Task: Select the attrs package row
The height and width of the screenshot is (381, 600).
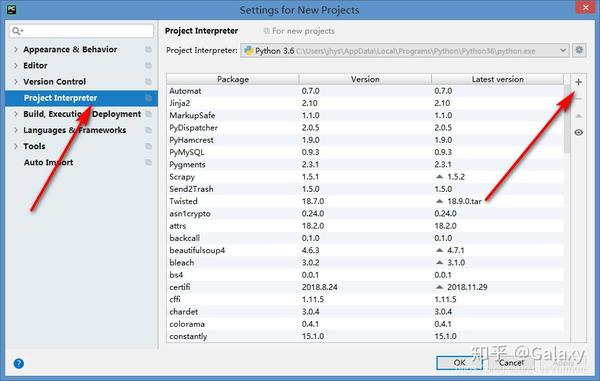Action: [x=365, y=226]
